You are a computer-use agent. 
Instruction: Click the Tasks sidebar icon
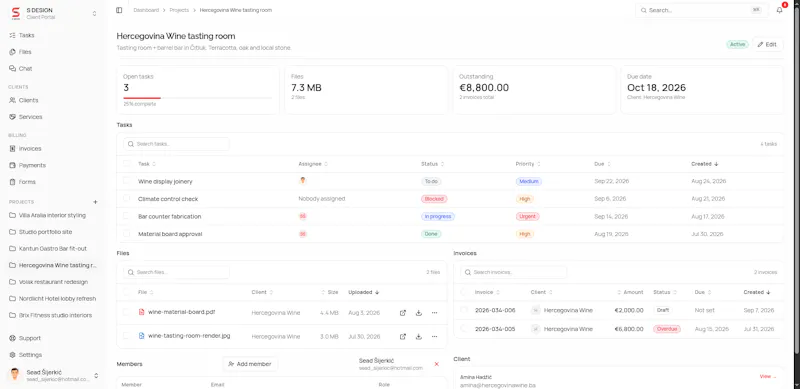12,35
